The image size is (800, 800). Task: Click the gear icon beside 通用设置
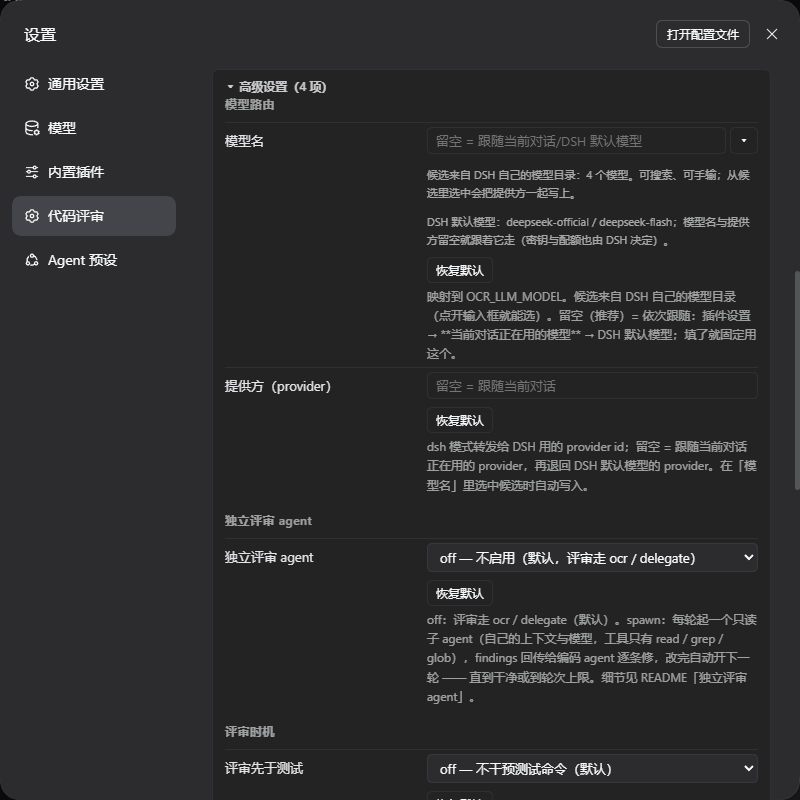pos(32,84)
